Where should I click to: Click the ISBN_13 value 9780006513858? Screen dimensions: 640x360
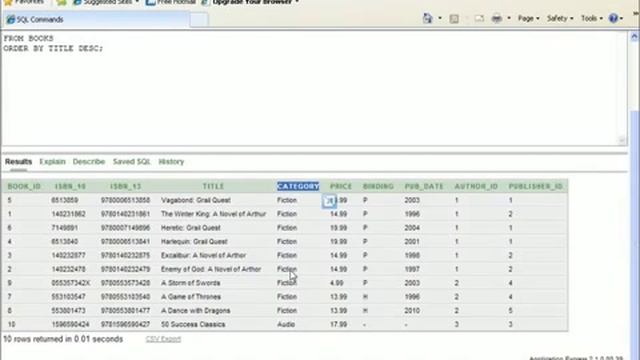[x=125, y=200]
